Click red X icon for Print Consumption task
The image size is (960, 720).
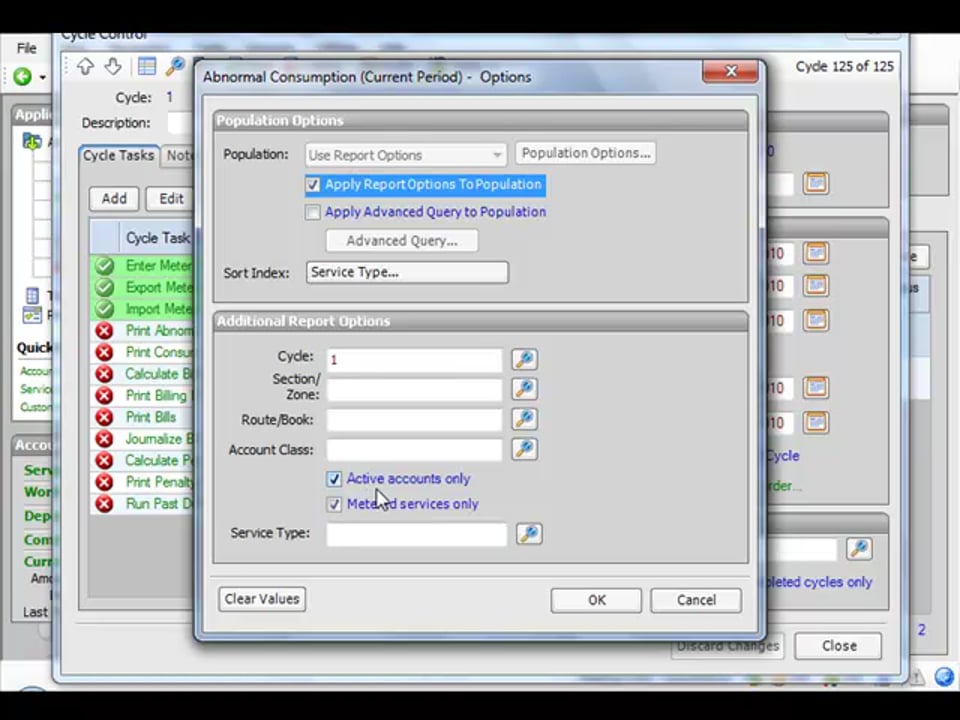click(105, 352)
